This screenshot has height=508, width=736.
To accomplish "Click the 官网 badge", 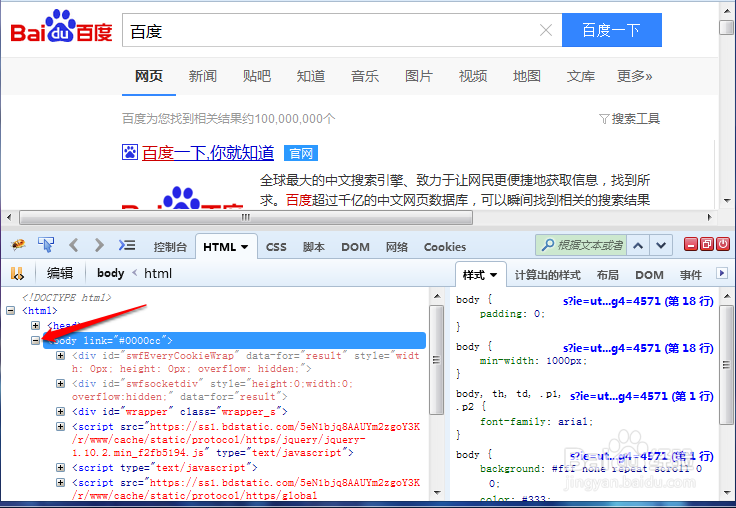I will (301, 153).
